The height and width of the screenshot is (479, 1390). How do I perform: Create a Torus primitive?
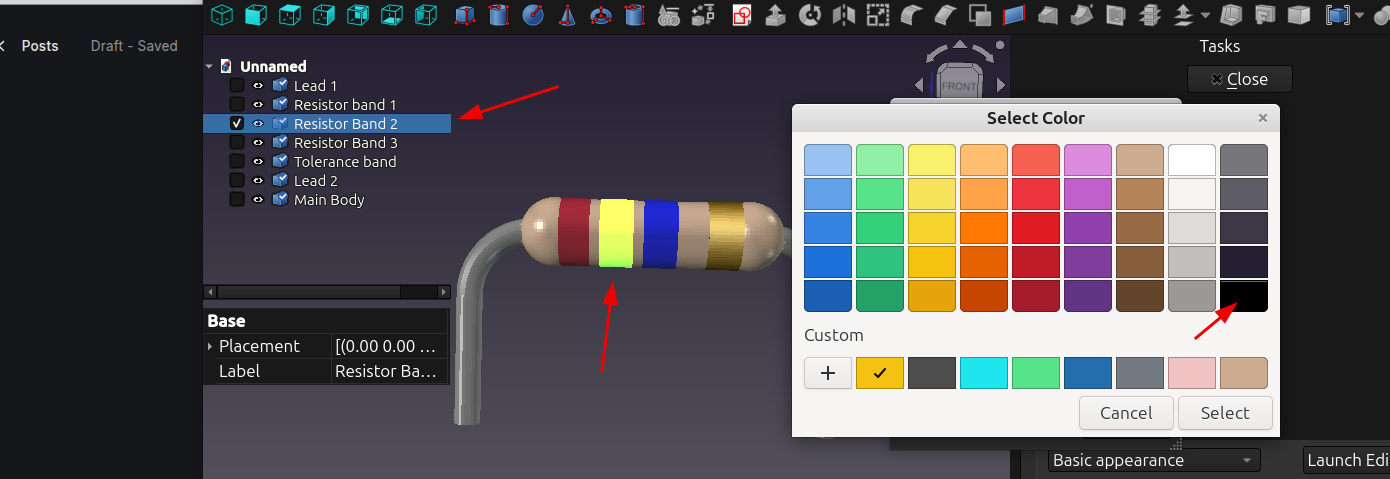[x=601, y=15]
